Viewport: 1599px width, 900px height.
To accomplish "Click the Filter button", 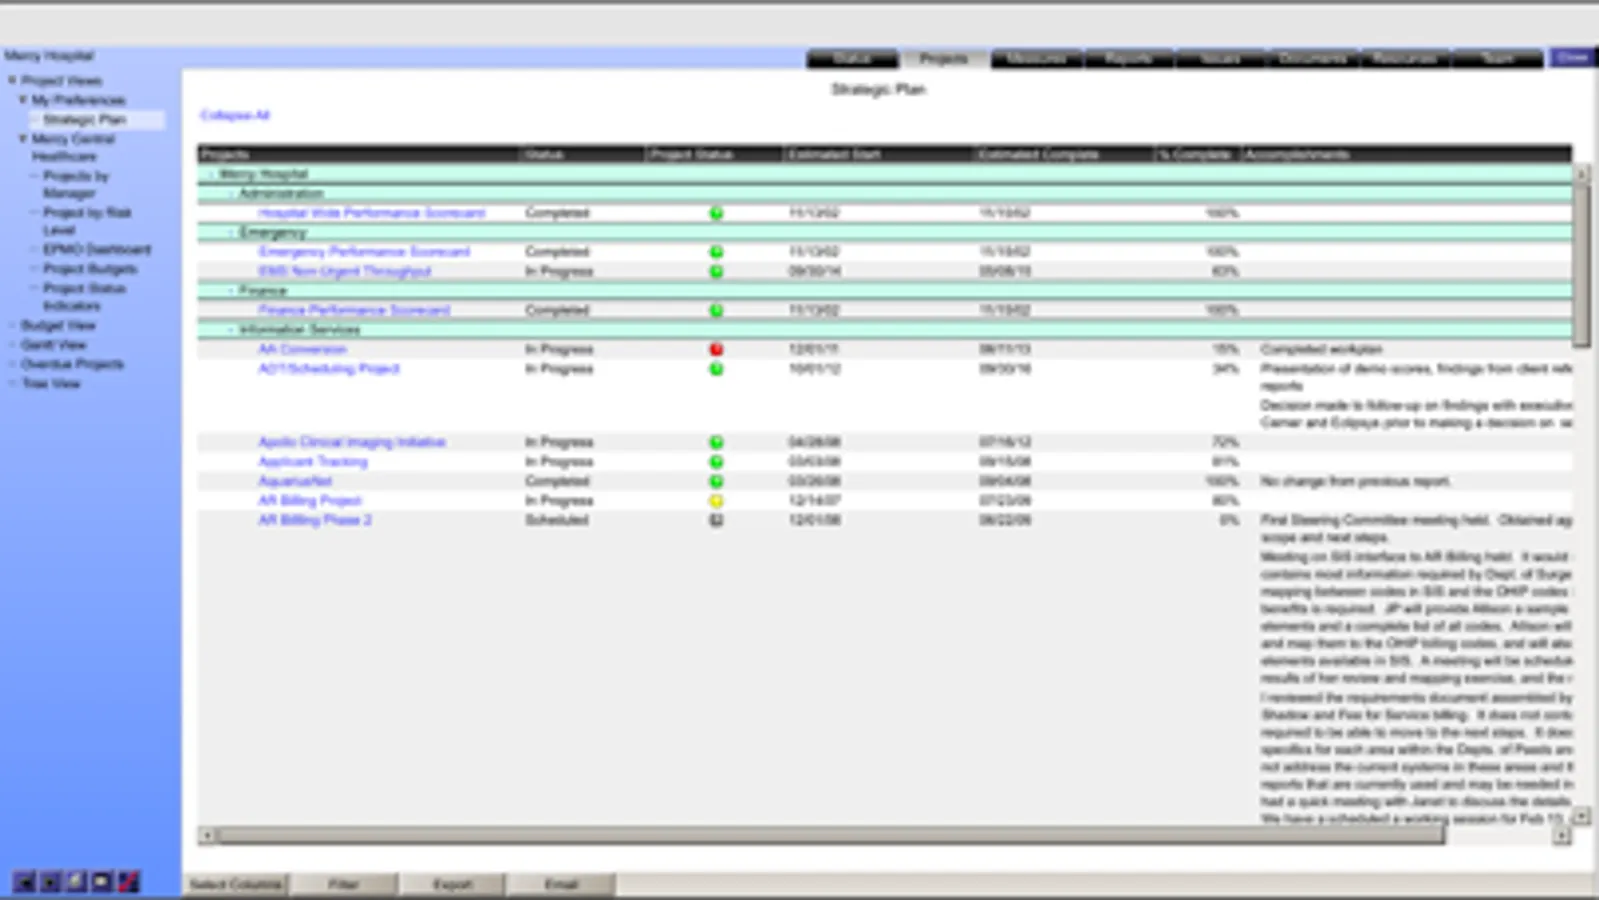I will (x=343, y=884).
